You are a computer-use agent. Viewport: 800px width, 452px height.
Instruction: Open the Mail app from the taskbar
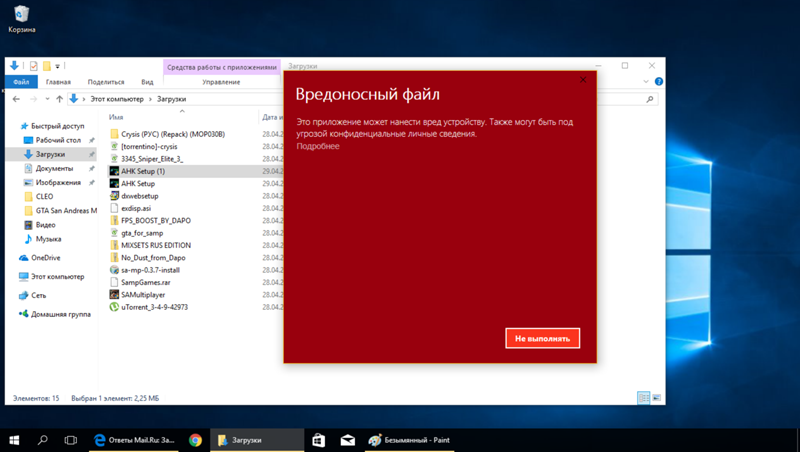coord(347,440)
